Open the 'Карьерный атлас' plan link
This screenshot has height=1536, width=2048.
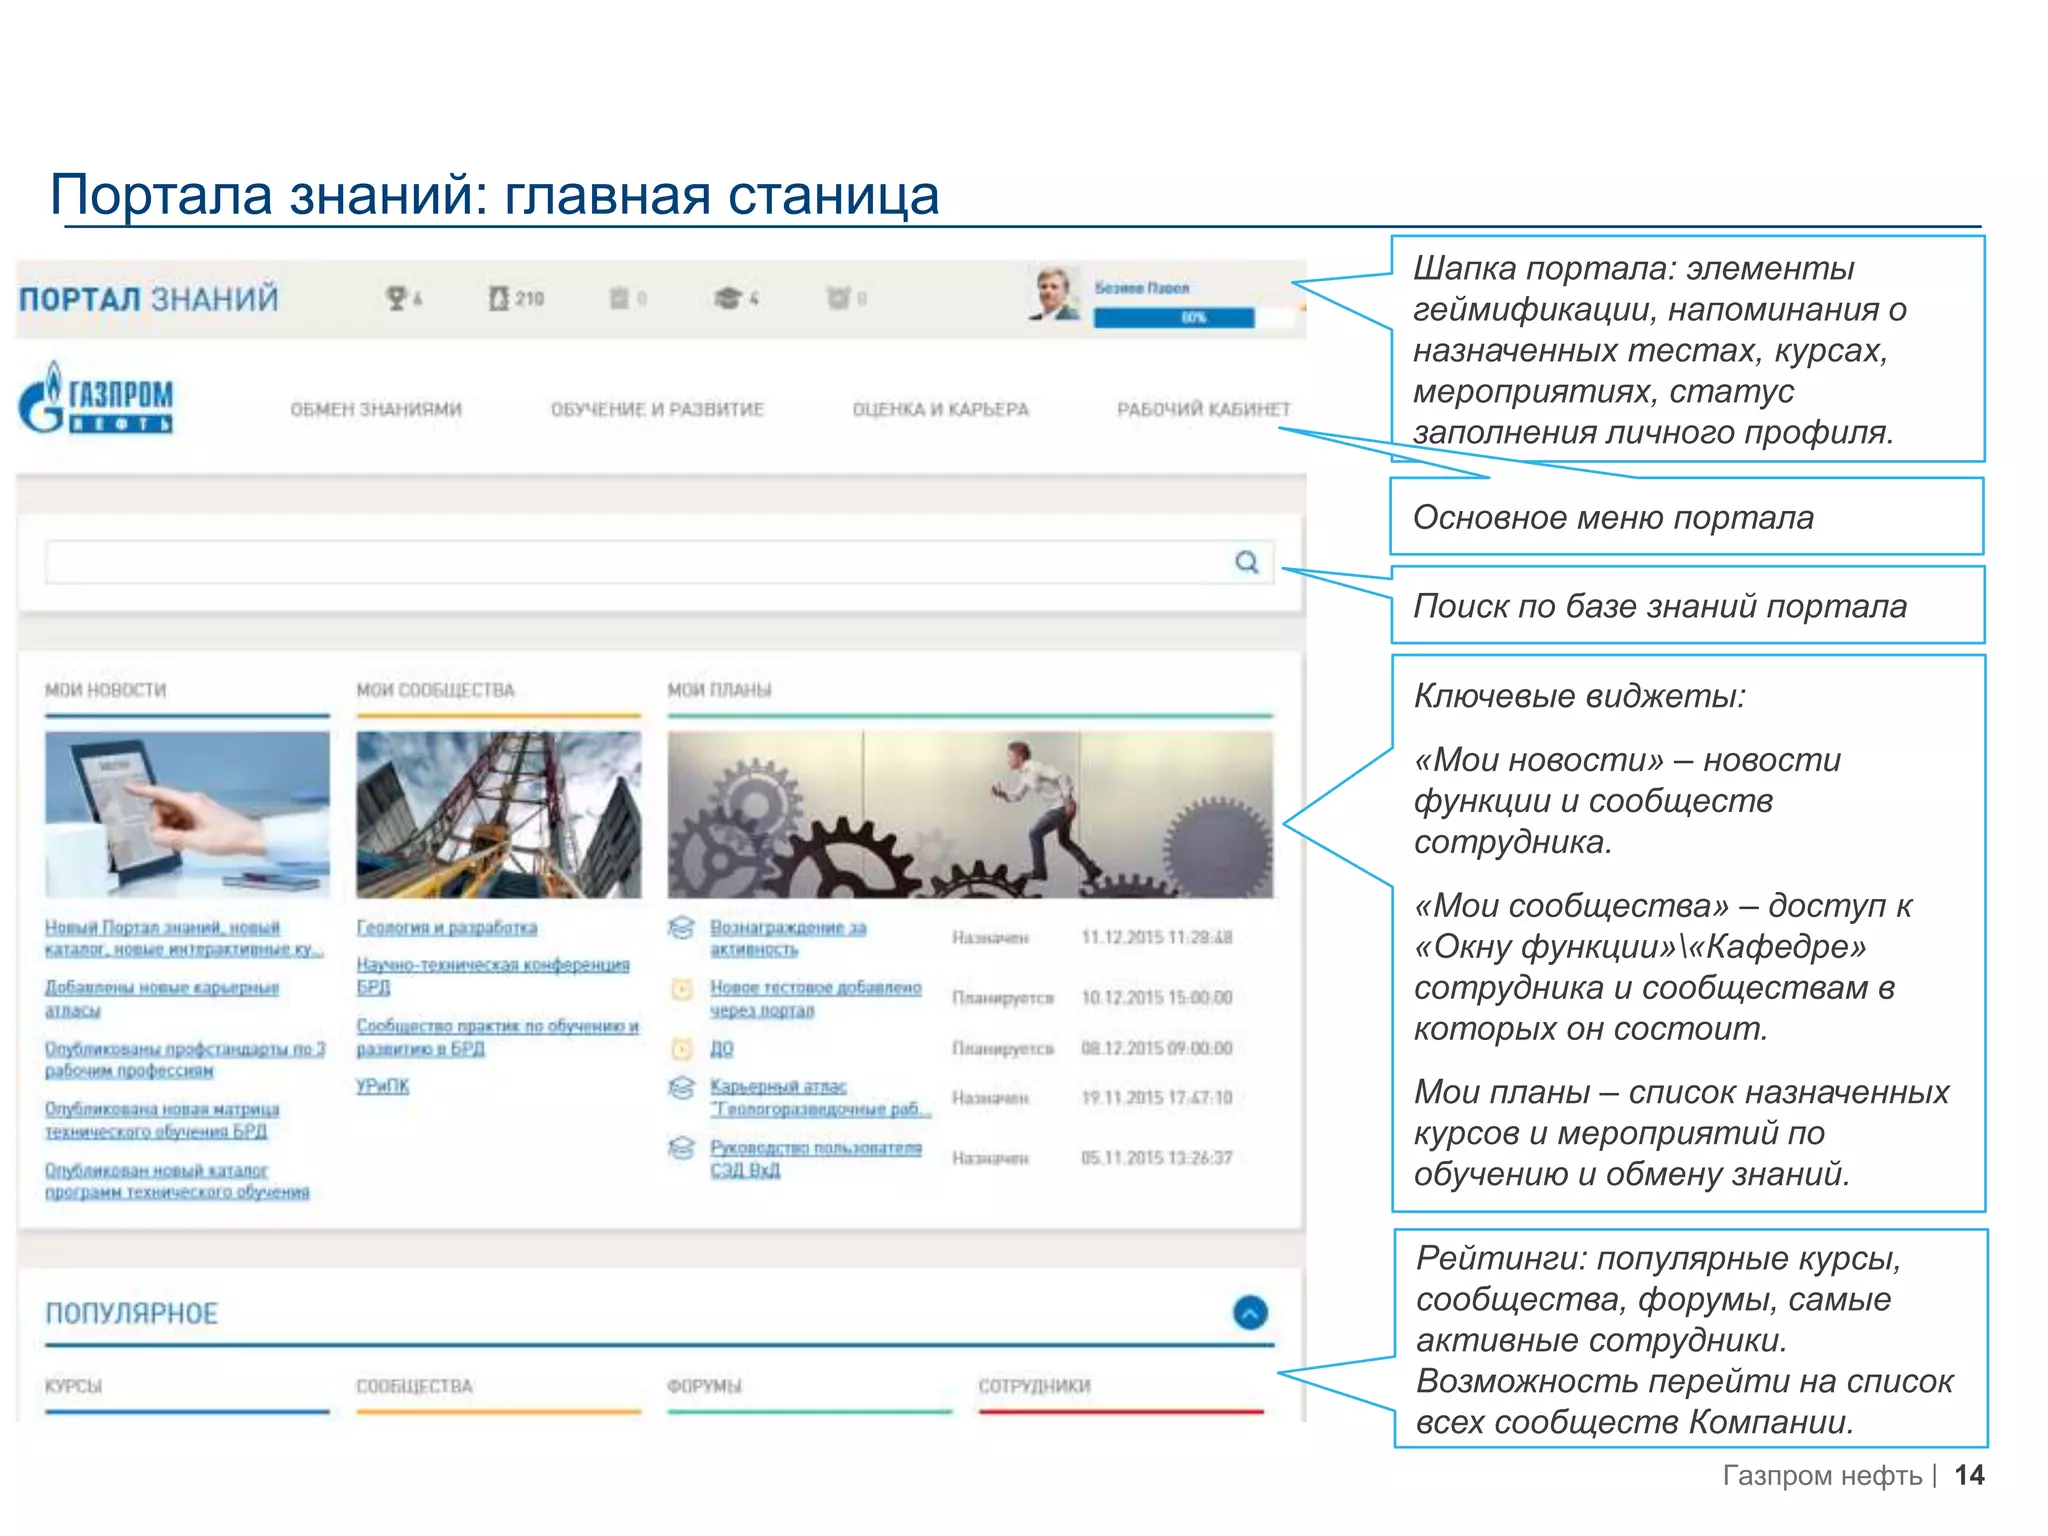pyautogui.click(x=778, y=1086)
